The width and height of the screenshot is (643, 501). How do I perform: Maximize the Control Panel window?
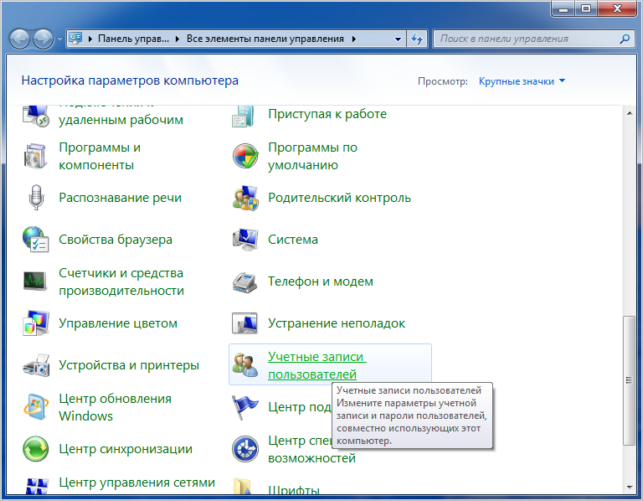[x=587, y=8]
